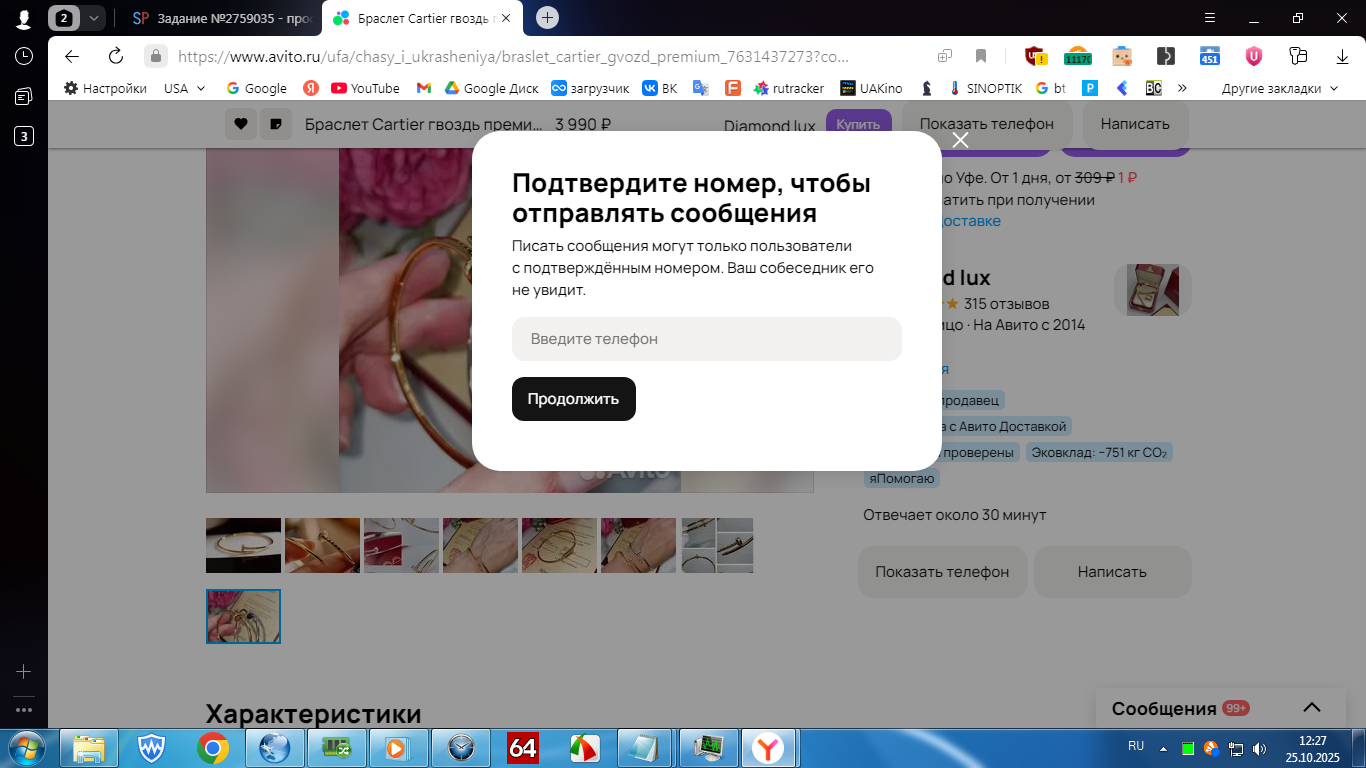Show more bookmarks with double chevron
The width and height of the screenshot is (1366, 768).
(x=1182, y=88)
